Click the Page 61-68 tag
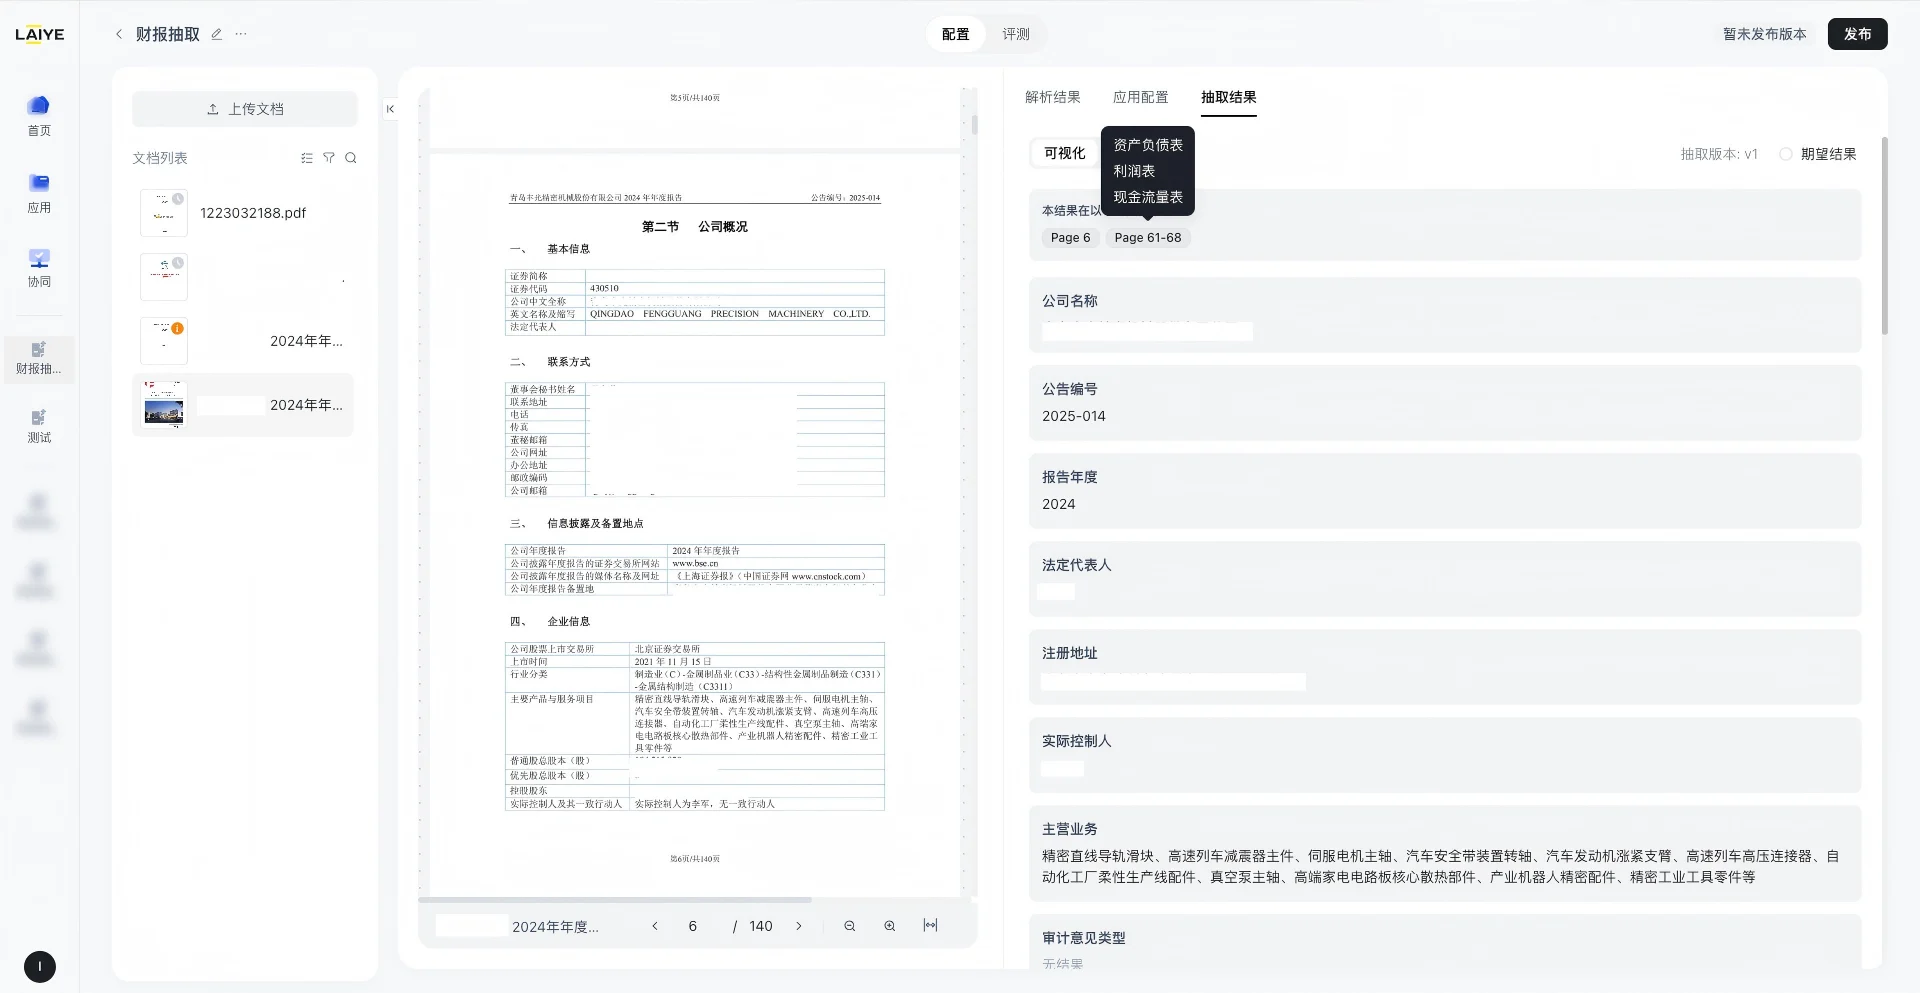1920x993 pixels. [x=1148, y=238]
